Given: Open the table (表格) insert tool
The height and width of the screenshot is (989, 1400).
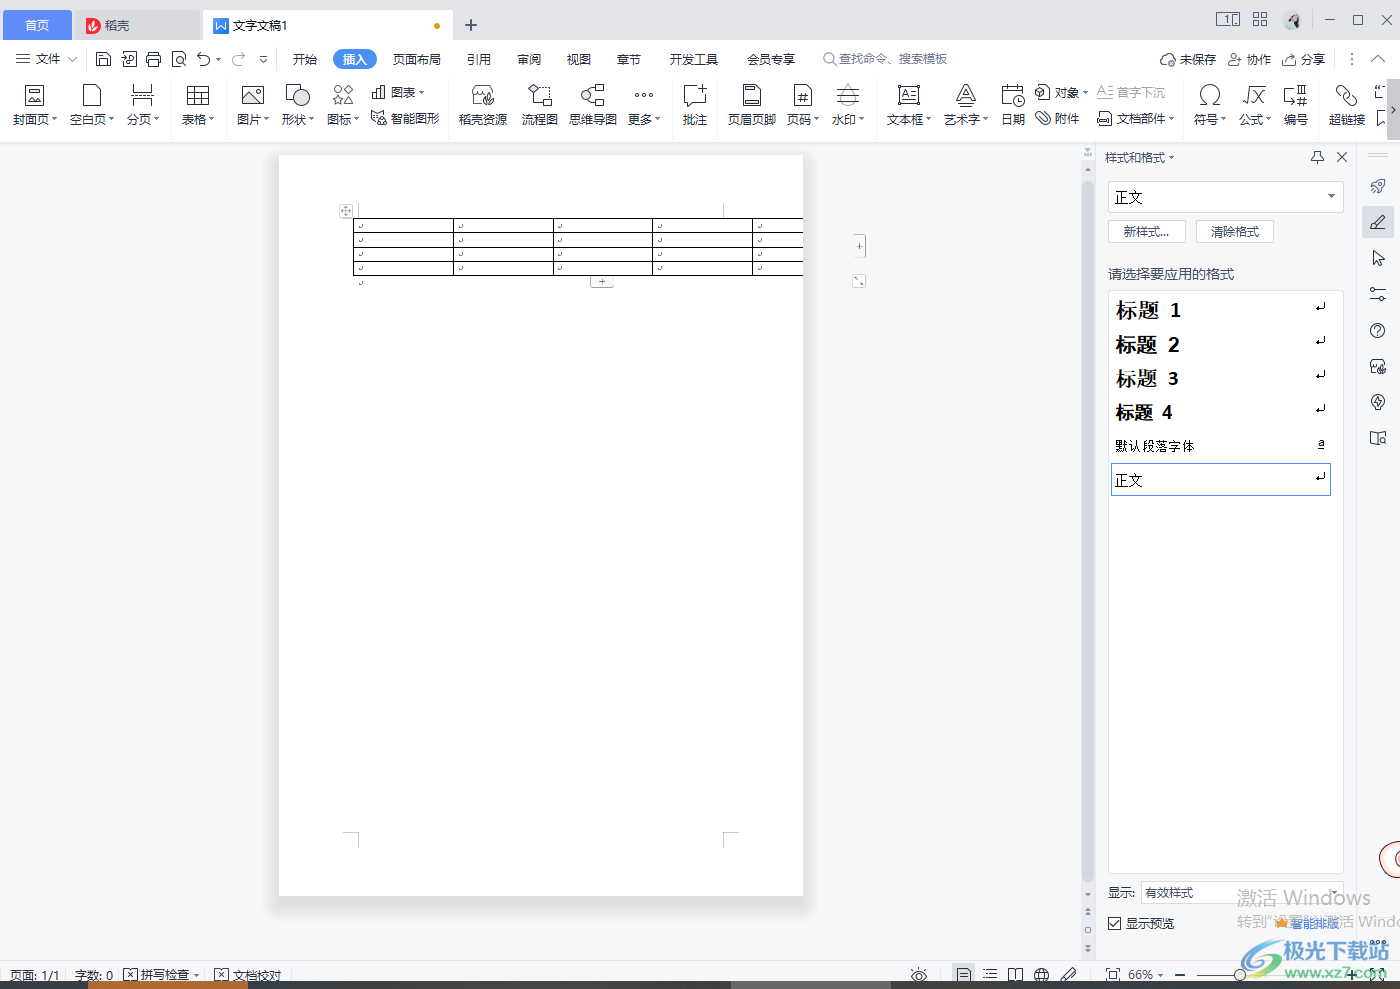Looking at the screenshot, I should (198, 104).
